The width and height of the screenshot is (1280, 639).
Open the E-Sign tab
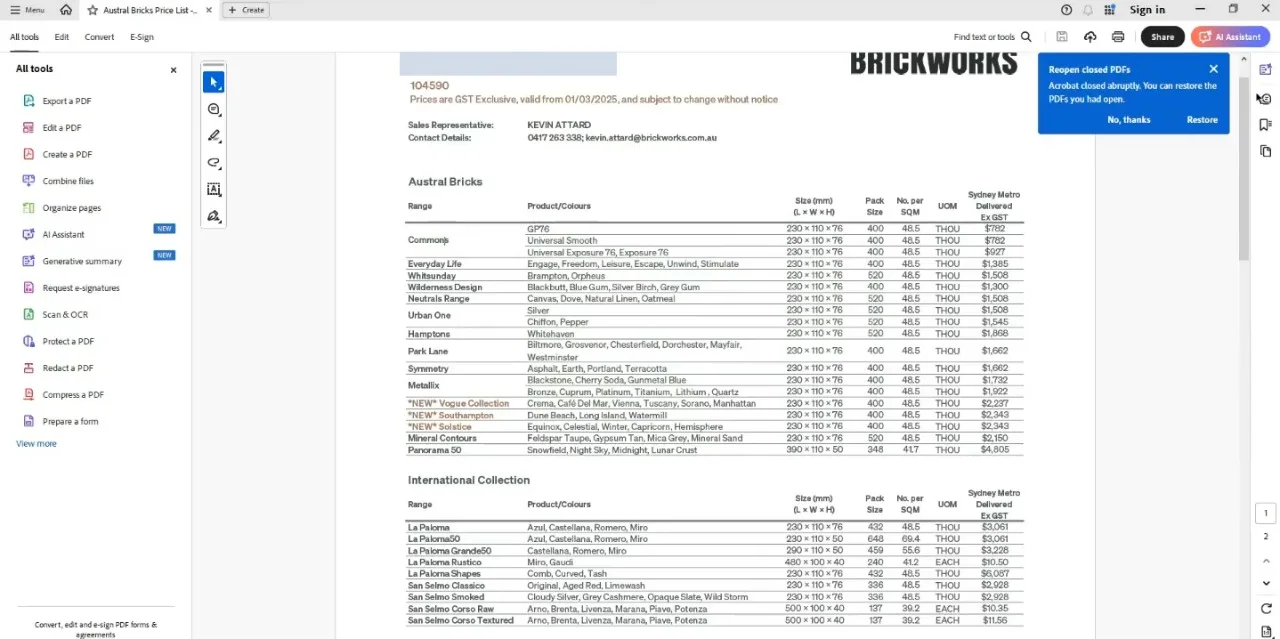tap(142, 37)
